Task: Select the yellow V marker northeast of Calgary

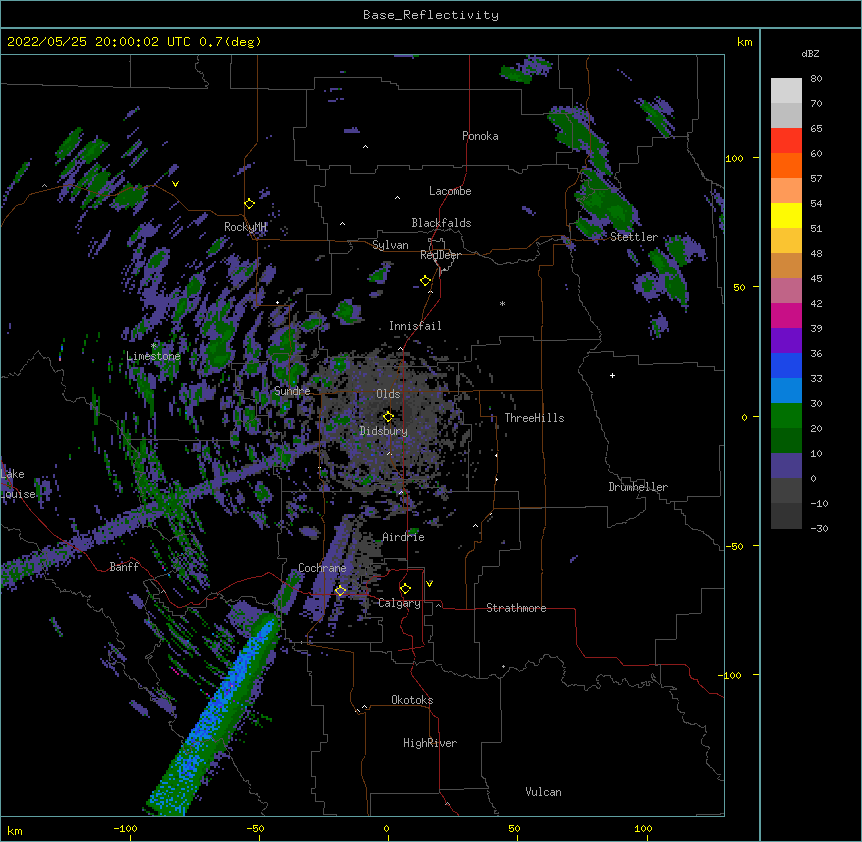Action: (x=429, y=584)
